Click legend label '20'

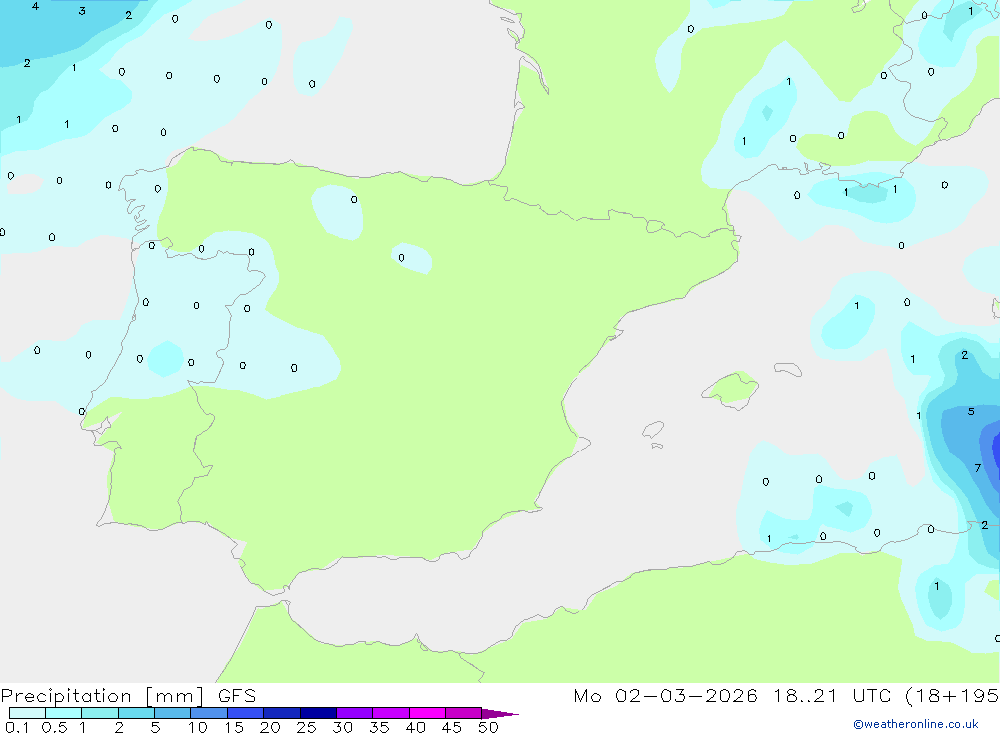(270, 727)
